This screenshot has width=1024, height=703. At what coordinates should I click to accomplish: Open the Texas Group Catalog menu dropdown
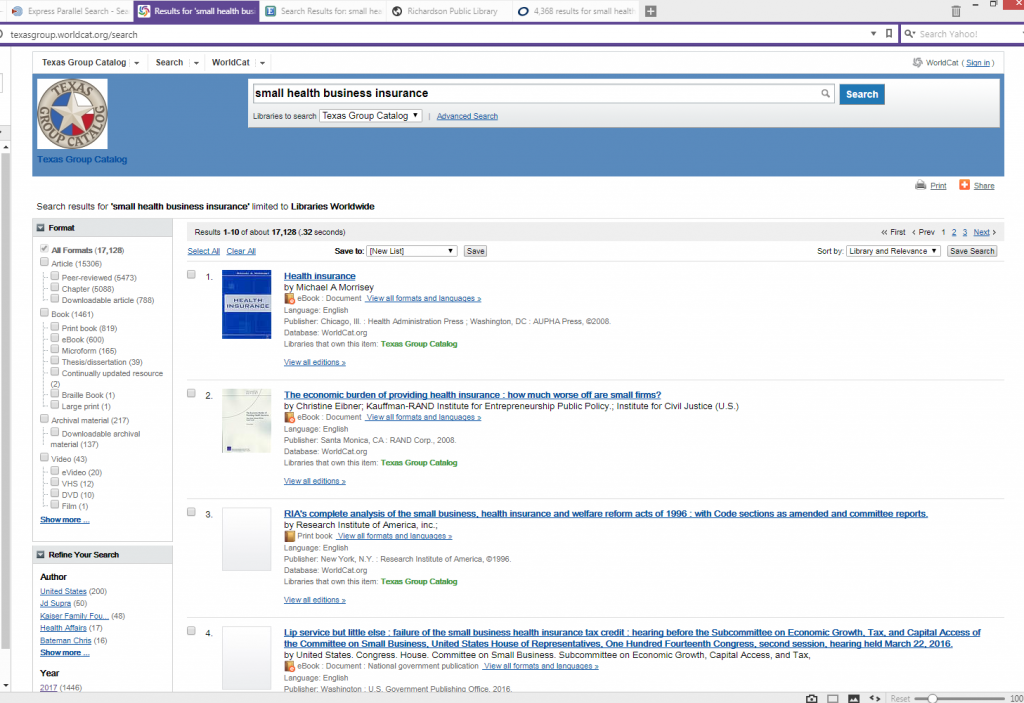(136, 63)
